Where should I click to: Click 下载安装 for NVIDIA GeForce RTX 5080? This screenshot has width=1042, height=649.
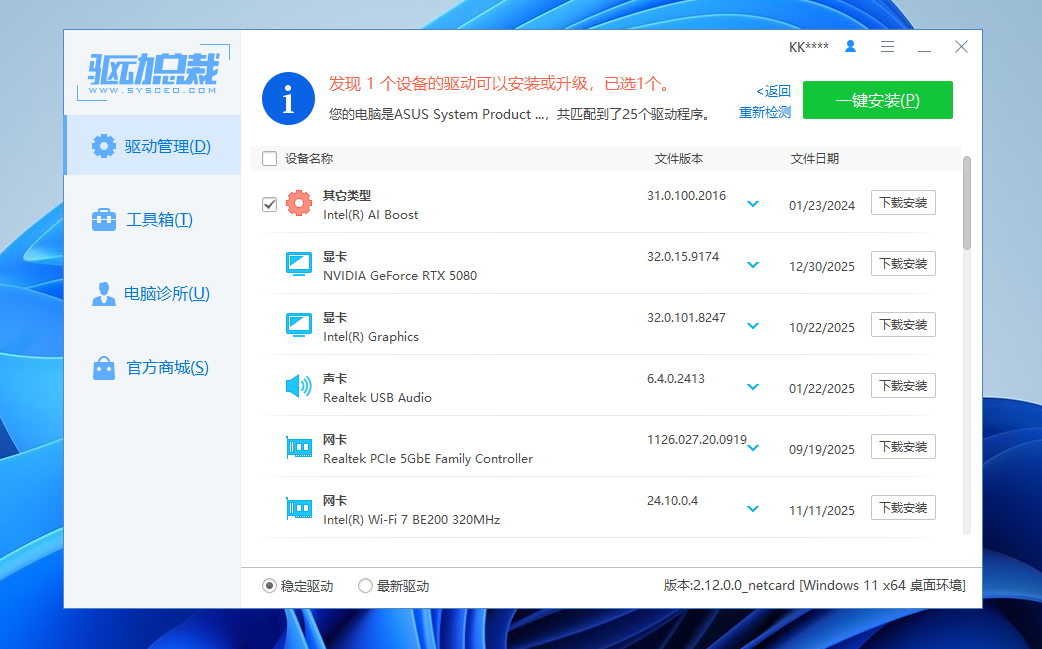click(903, 264)
